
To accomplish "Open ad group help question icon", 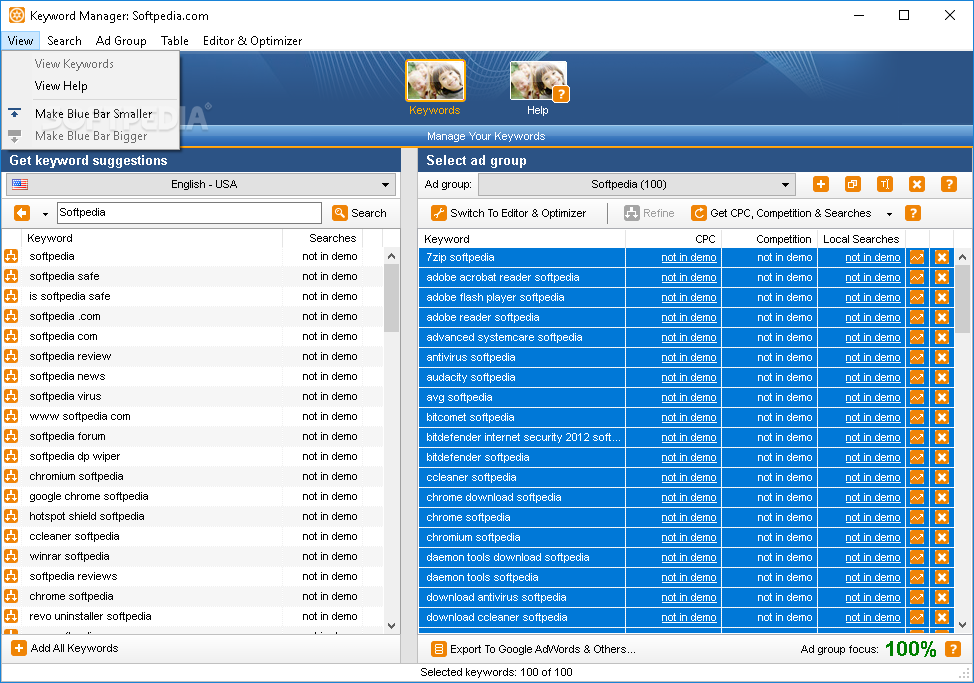I will (949, 184).
